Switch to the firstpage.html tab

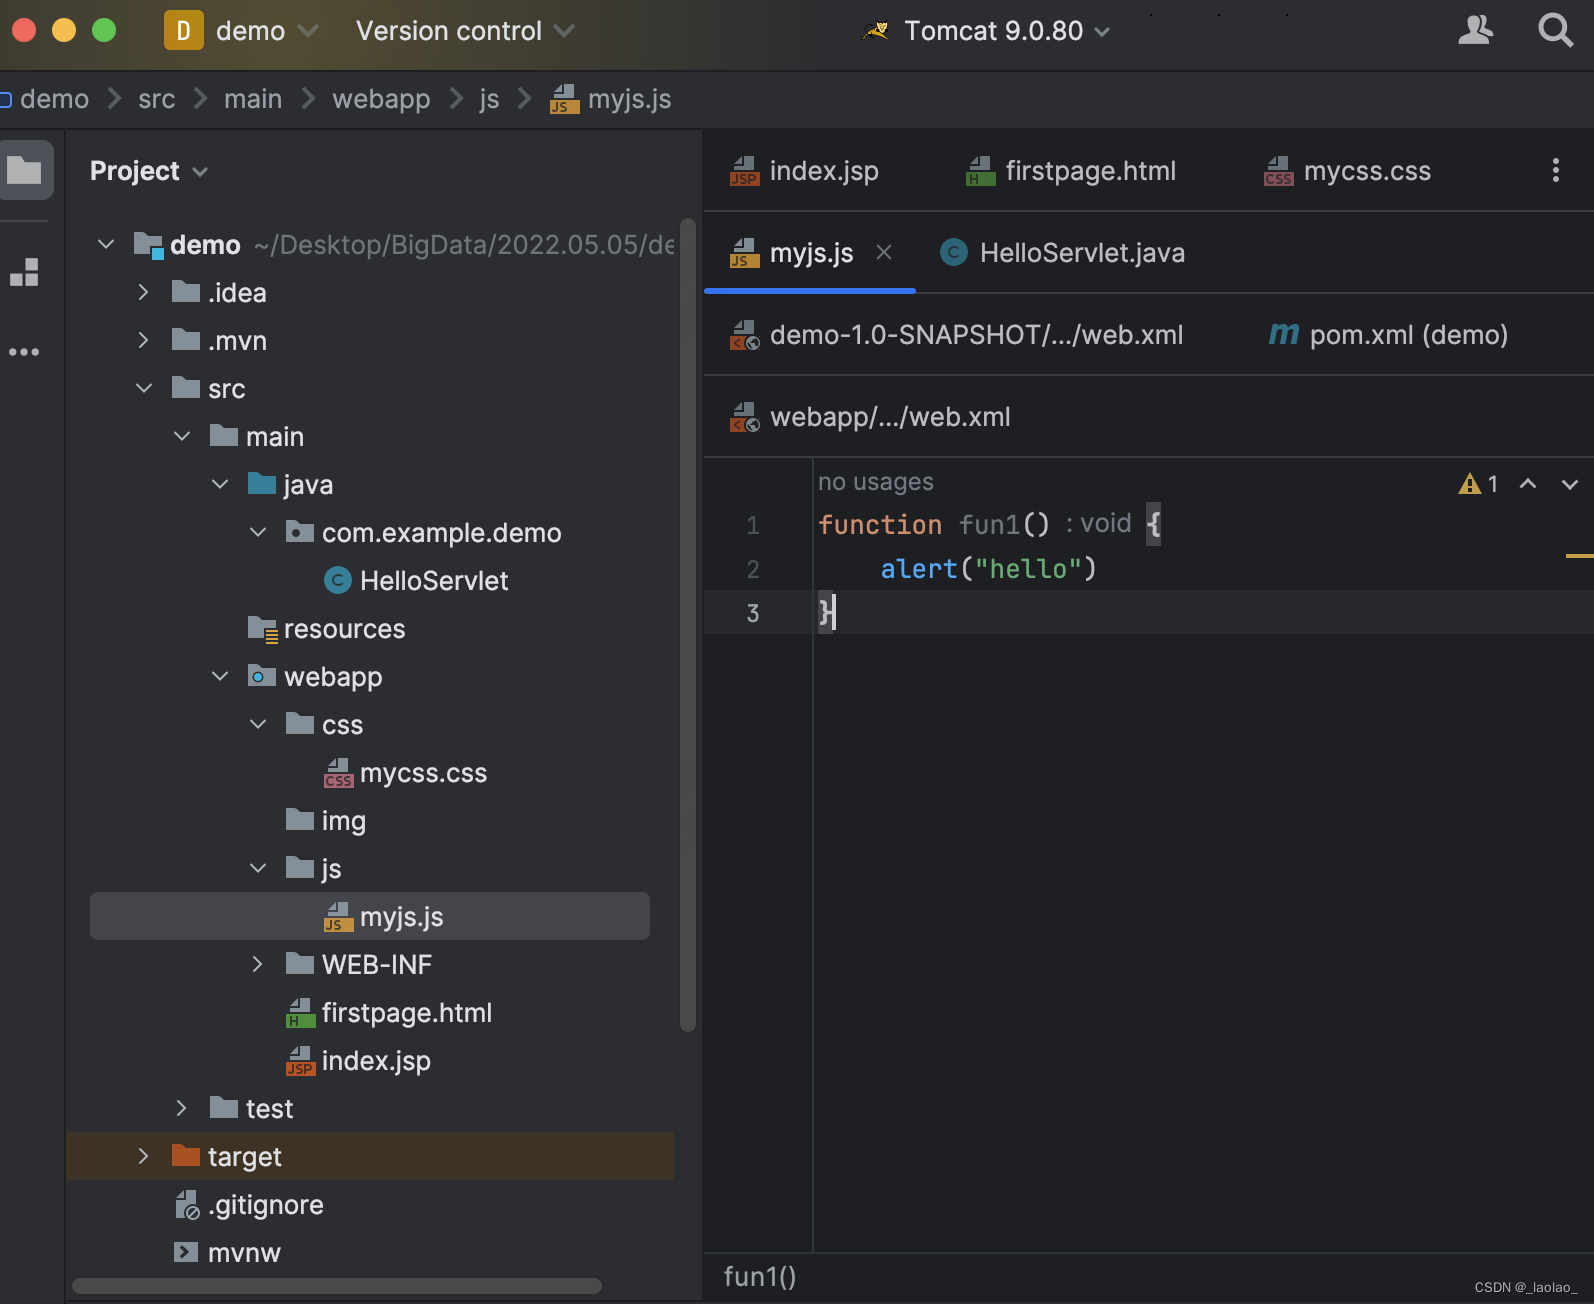point(1071,171)
